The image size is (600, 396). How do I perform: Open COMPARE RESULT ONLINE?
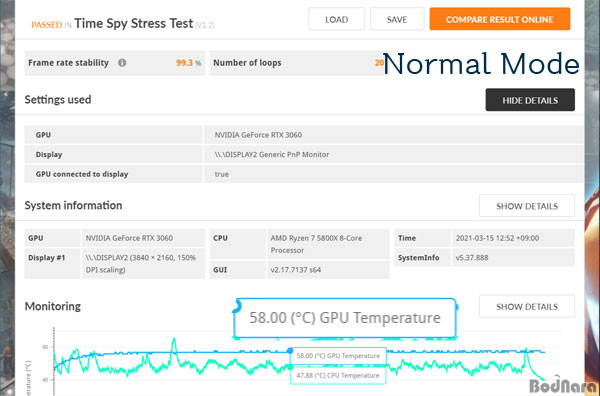click(500, 19)
